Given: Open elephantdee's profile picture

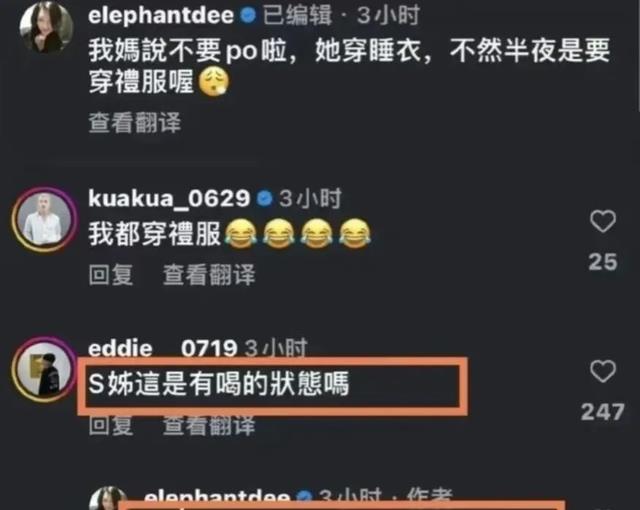Looking at the screenshot, I should [46, 27].
